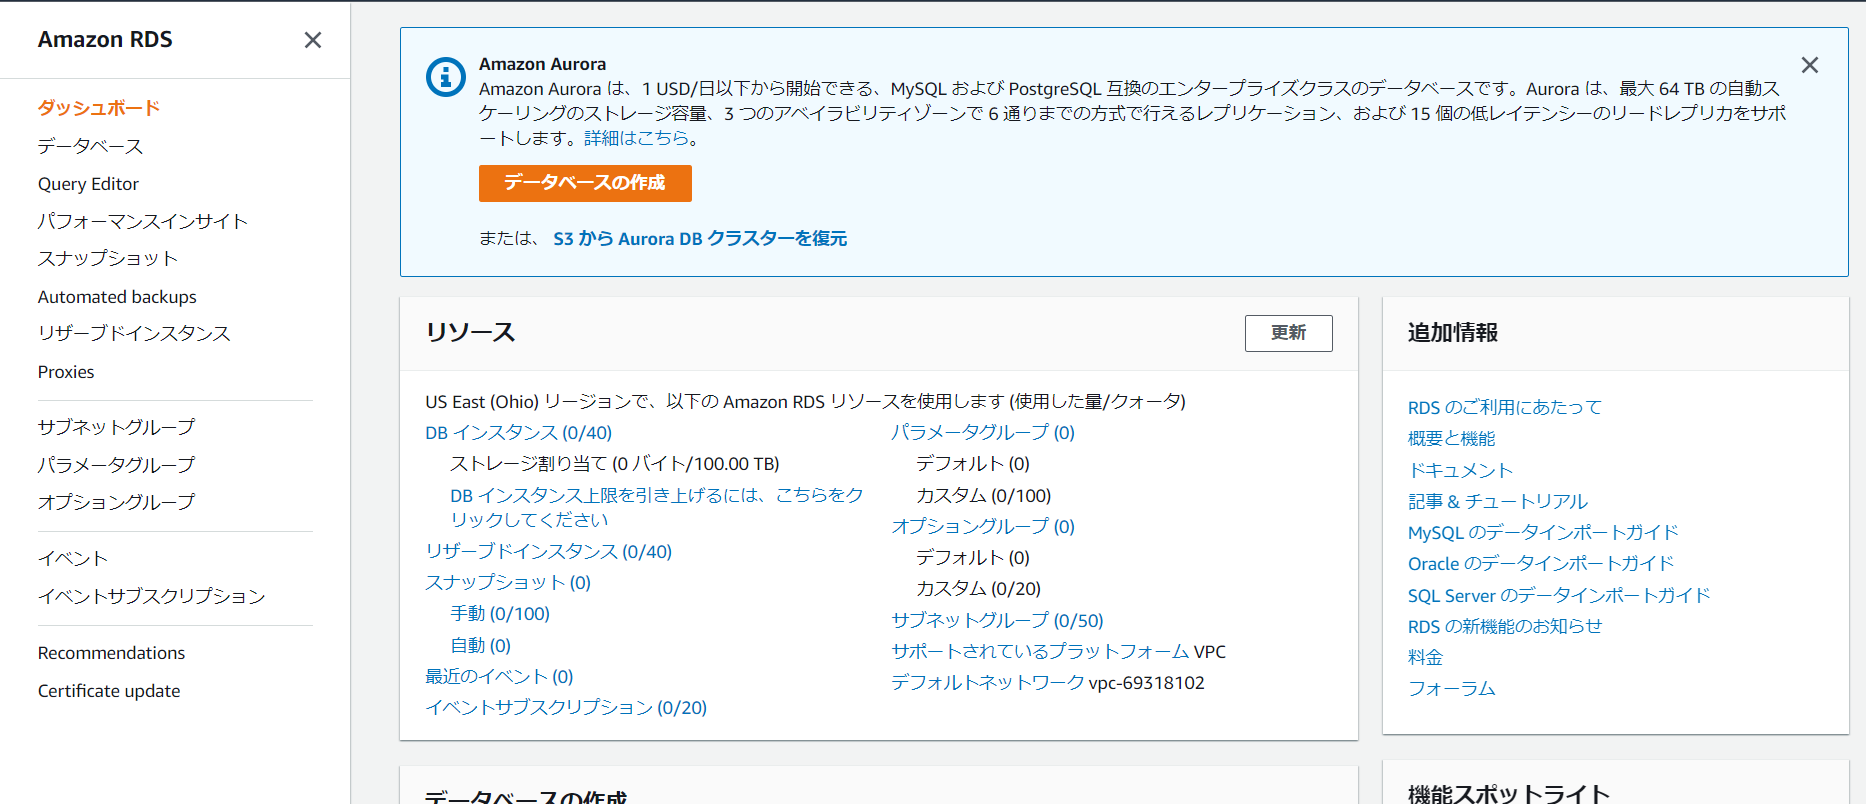
Task: Open Recommendations in the sidebar
Action: (x=111, y=653)
